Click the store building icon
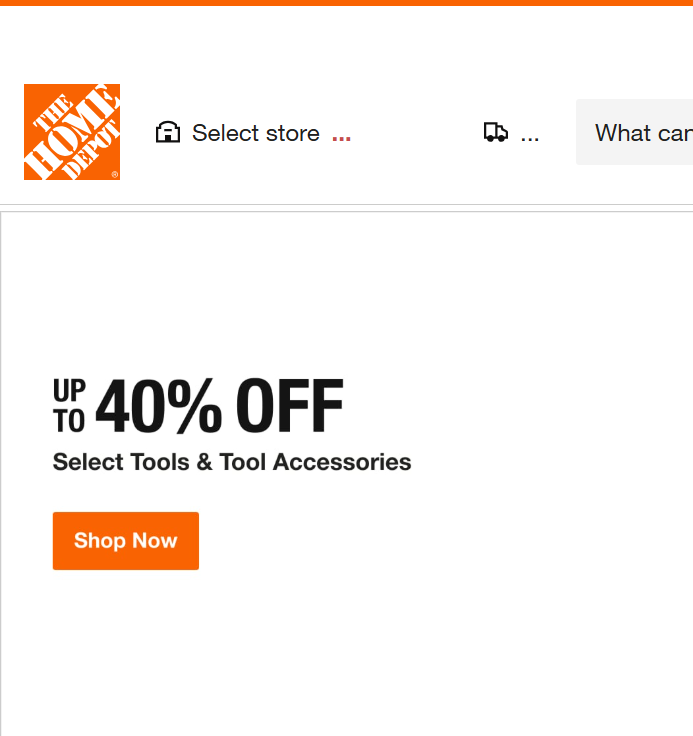Viewport: 693px width, 736px height. [168, 133]
